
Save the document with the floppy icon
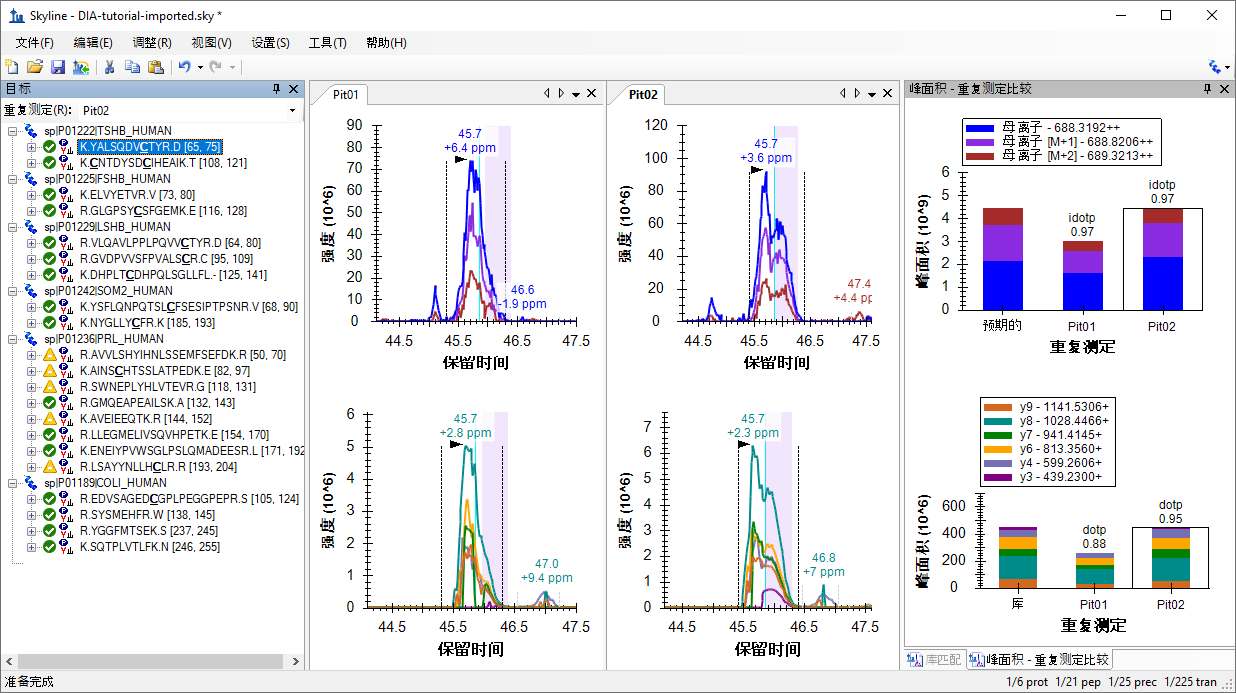tap(58, 67)
